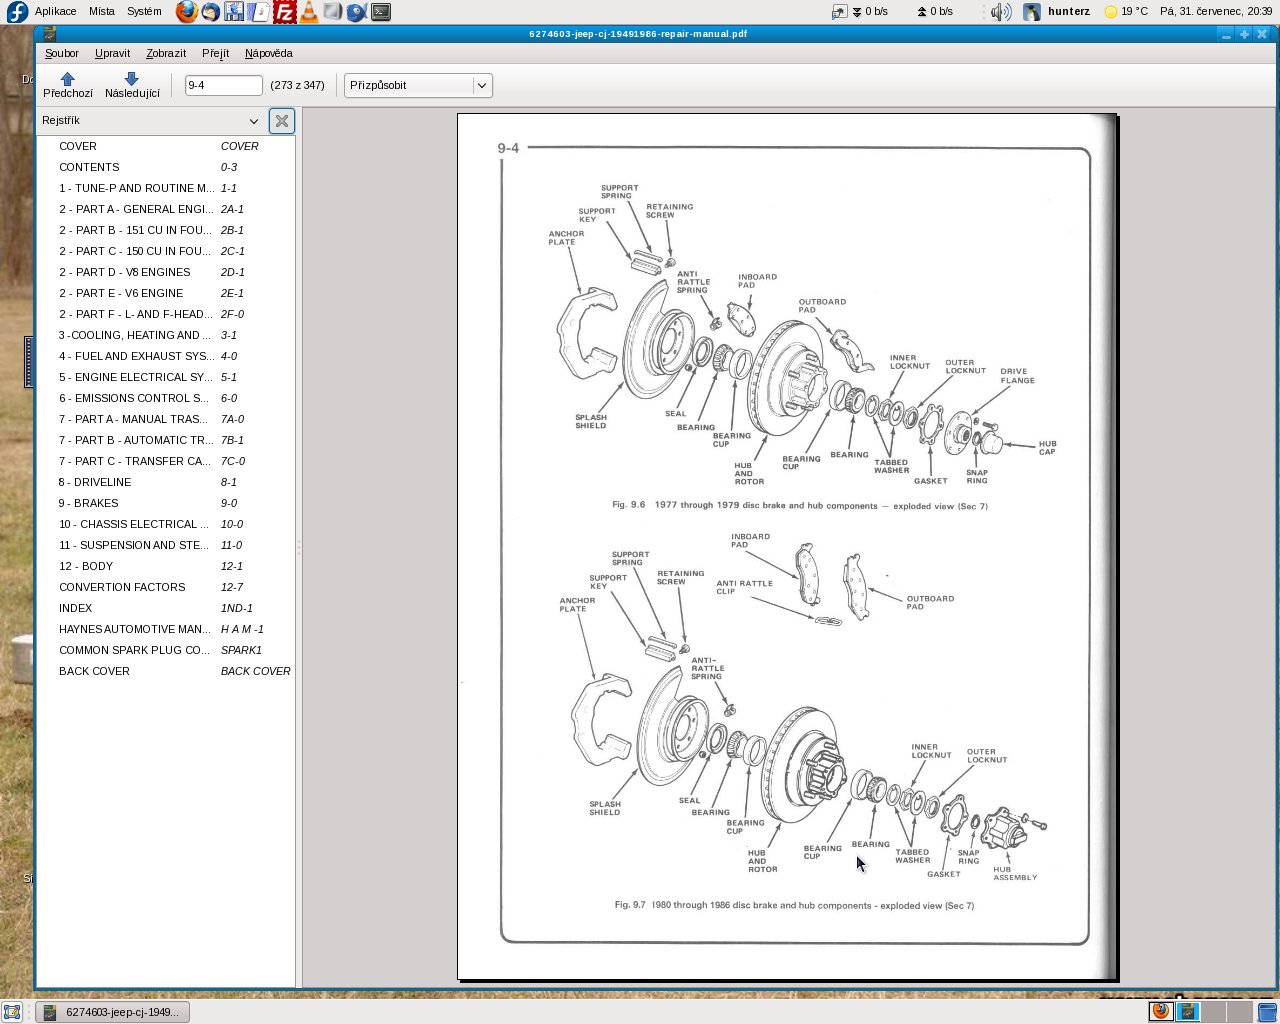Open the Upravit menu
Screen dimensions: 1280x1024
(x=112, y=54)
